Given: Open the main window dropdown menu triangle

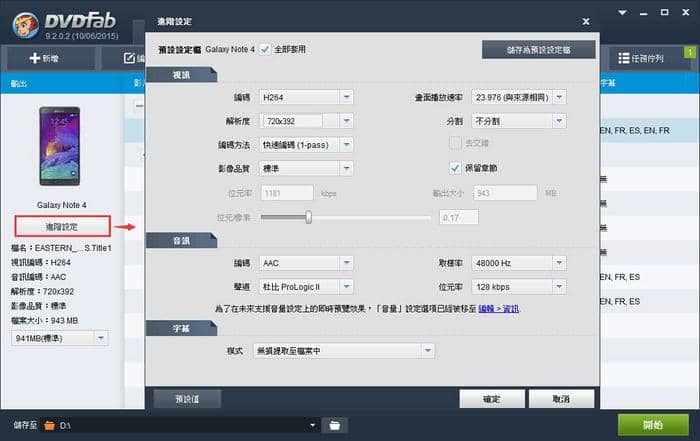Looking at the screenshot, I should point(622,12).
